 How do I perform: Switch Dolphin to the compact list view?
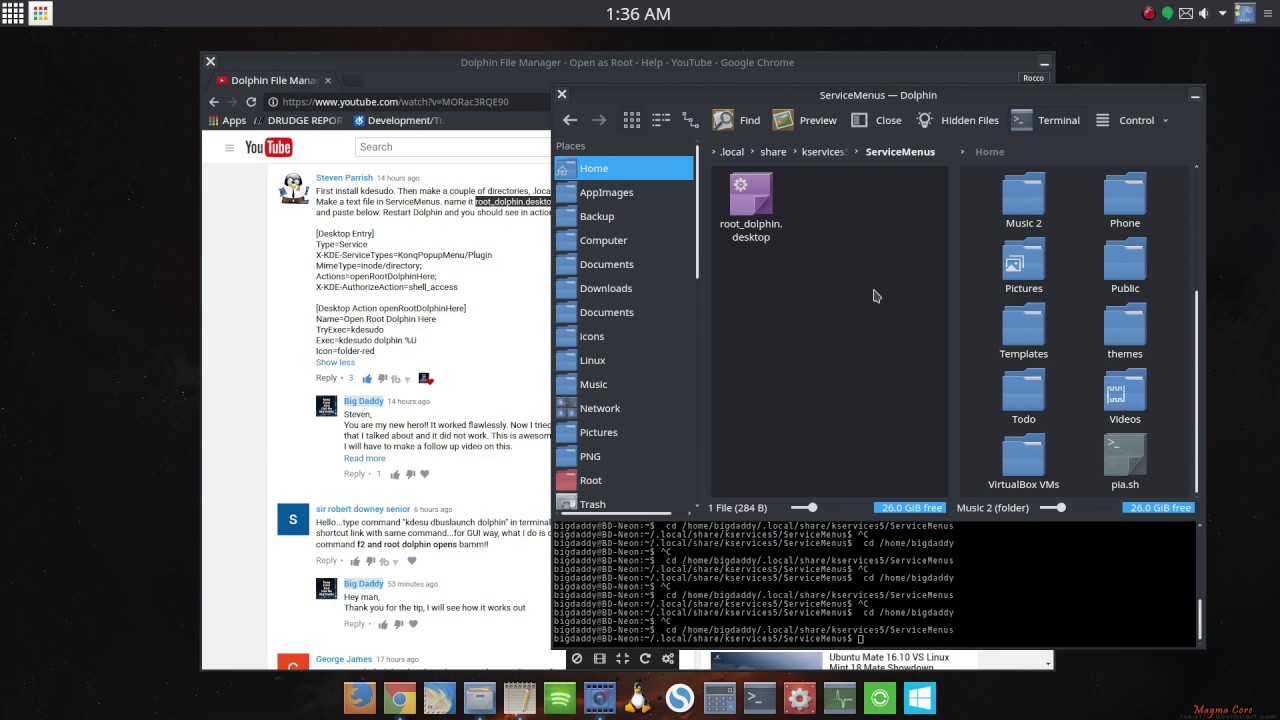661,120
